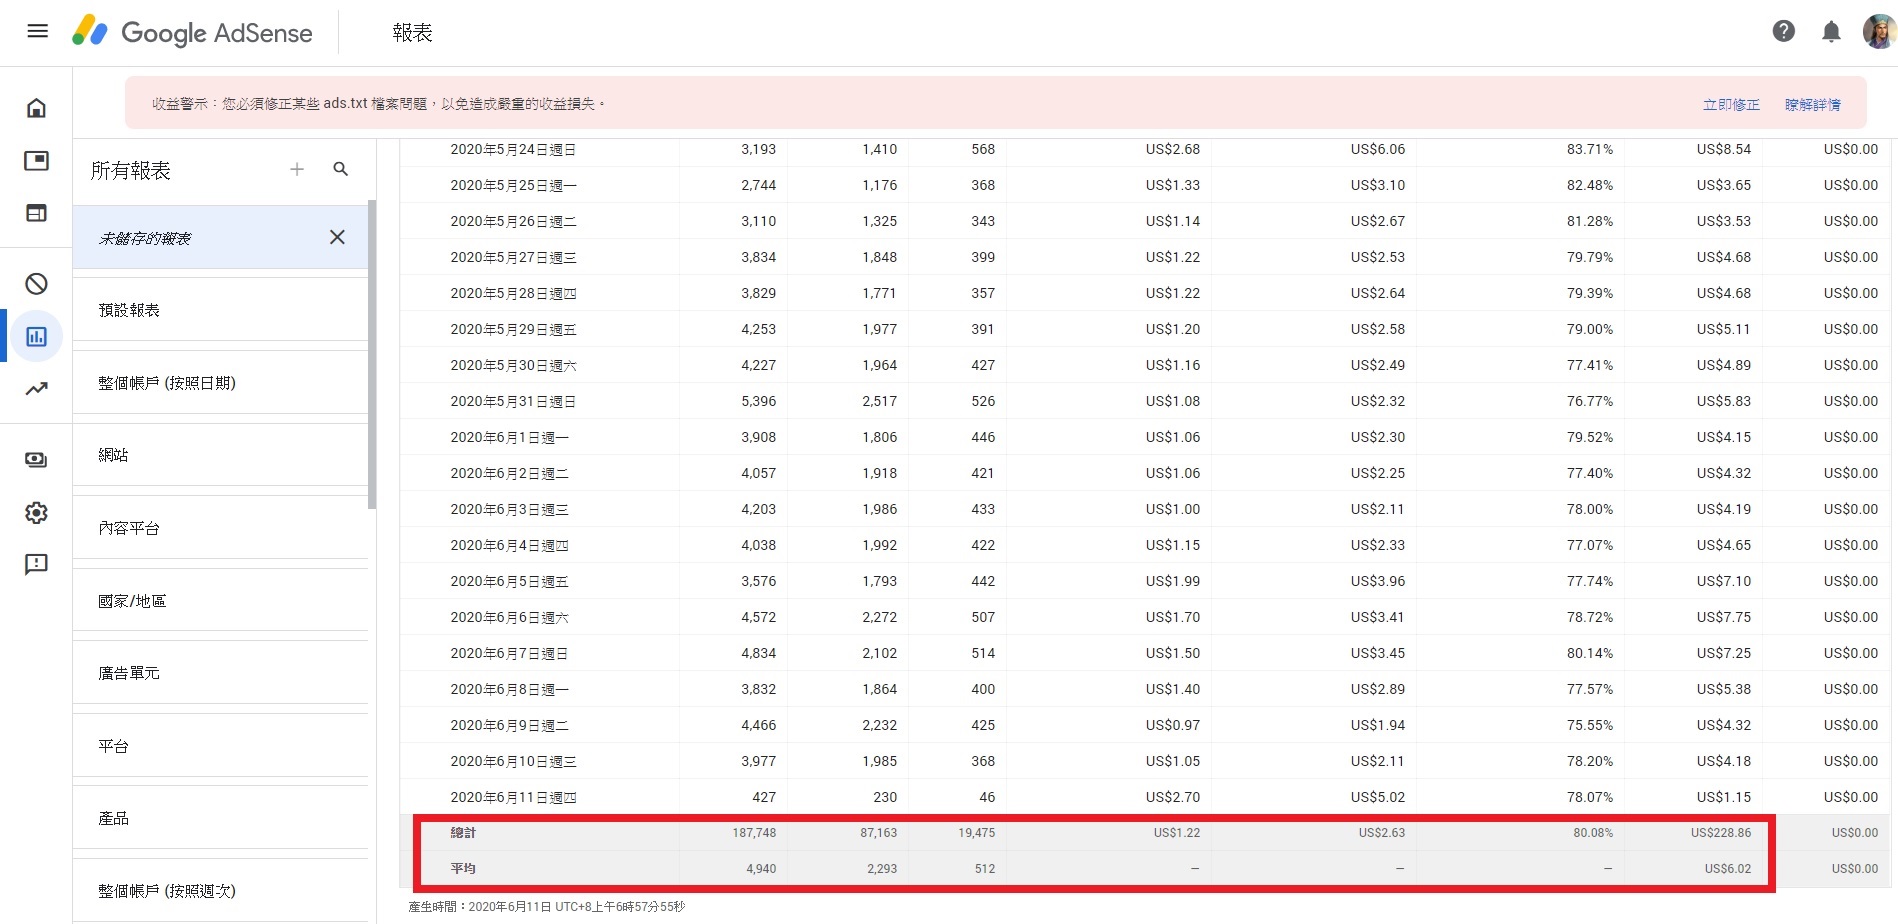The width and height of the screenshot is (1898, 924).
Task: Open the account profile avatar
Action: pyautogui.click(x=1880, y=31)
